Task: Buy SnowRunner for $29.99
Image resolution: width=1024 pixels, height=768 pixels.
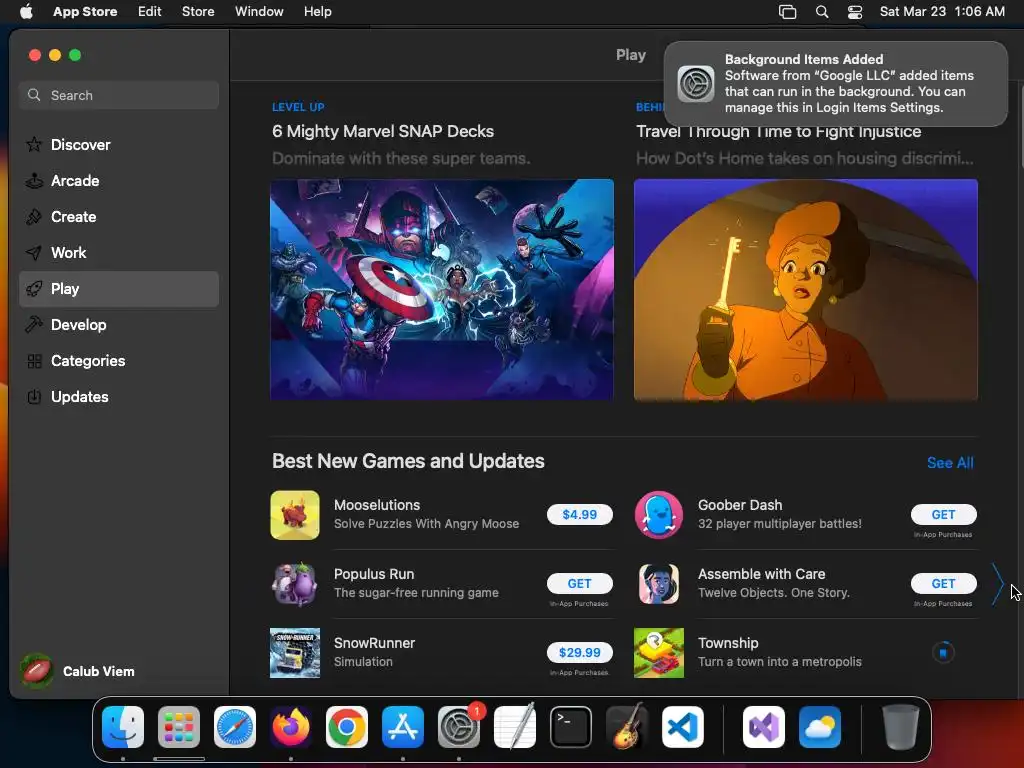Action: 580,652
